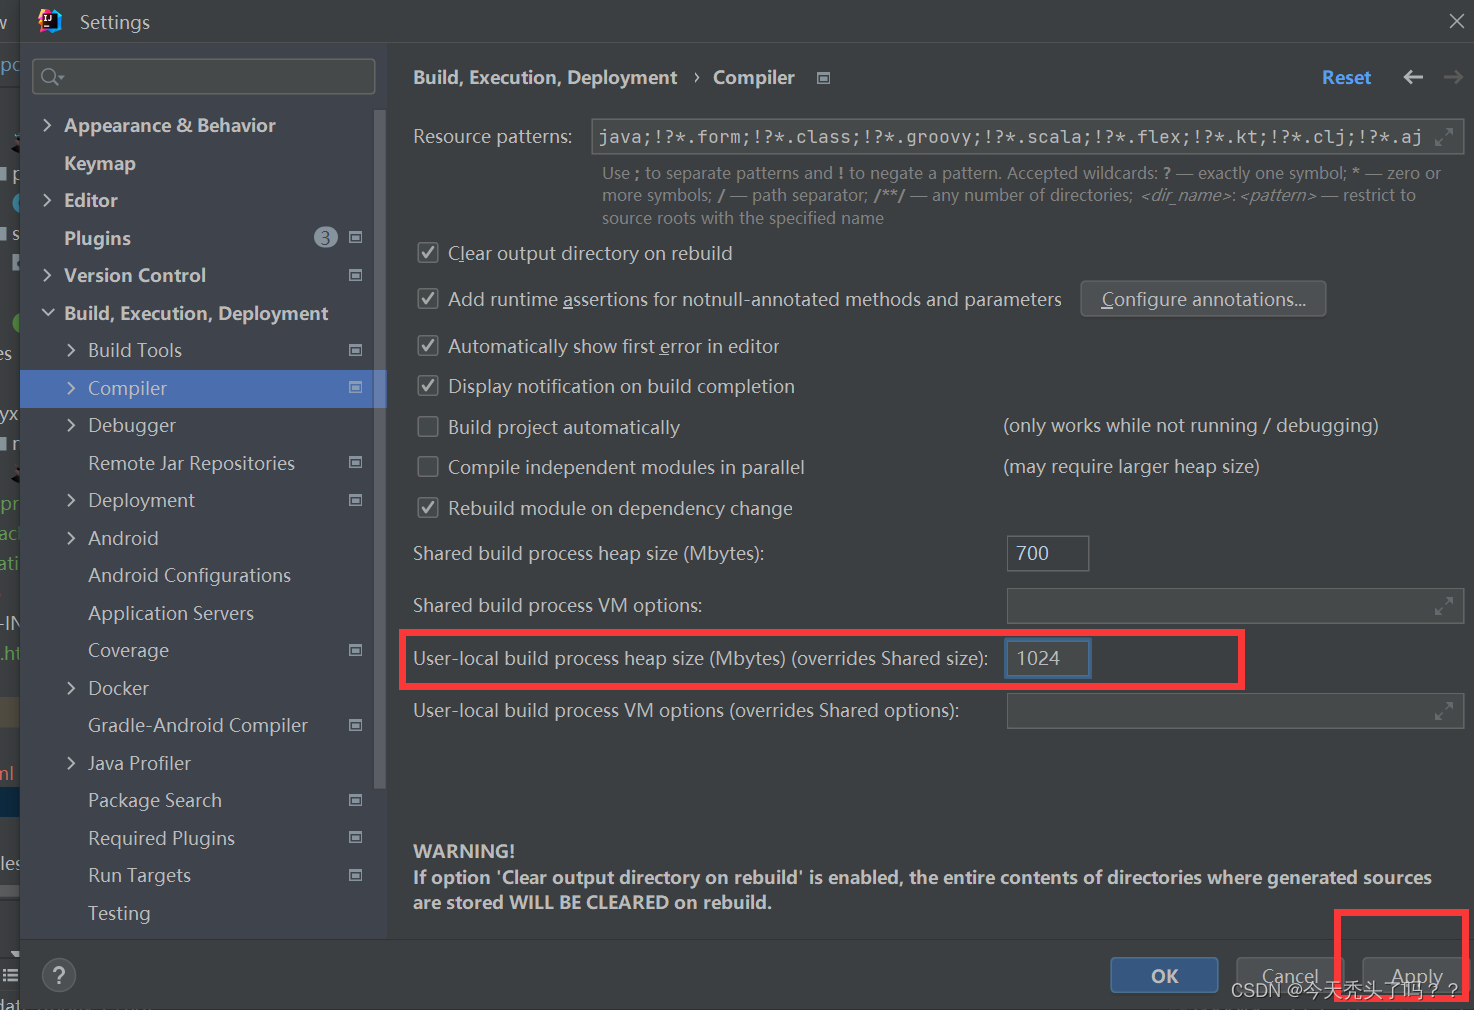Click the expand icon in User-local build process VM options

pos(1443,710)
